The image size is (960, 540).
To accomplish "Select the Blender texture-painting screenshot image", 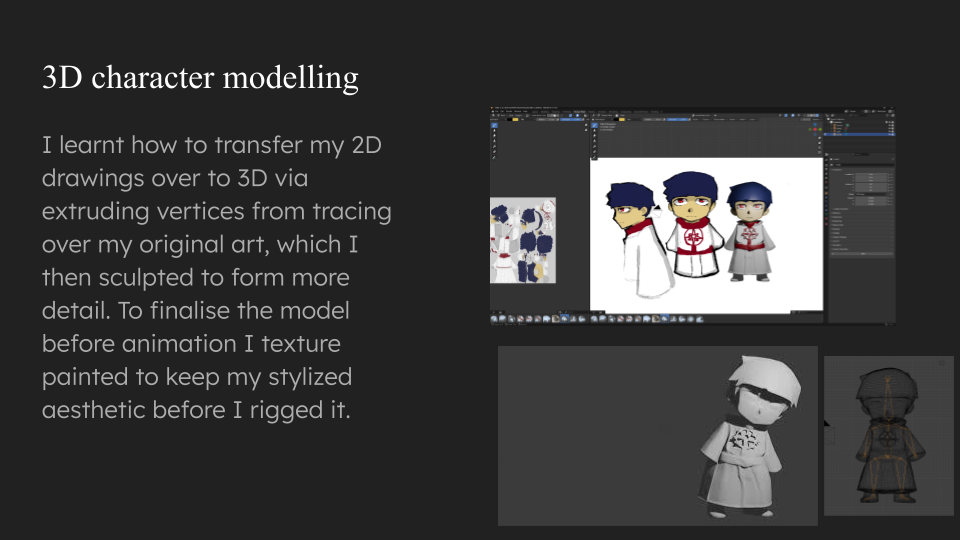I will 692,216.
